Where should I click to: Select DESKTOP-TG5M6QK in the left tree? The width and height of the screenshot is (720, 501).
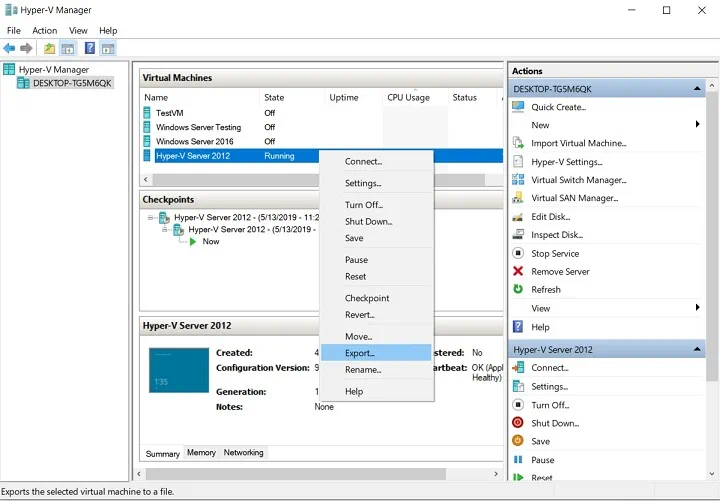pos(70,83)
